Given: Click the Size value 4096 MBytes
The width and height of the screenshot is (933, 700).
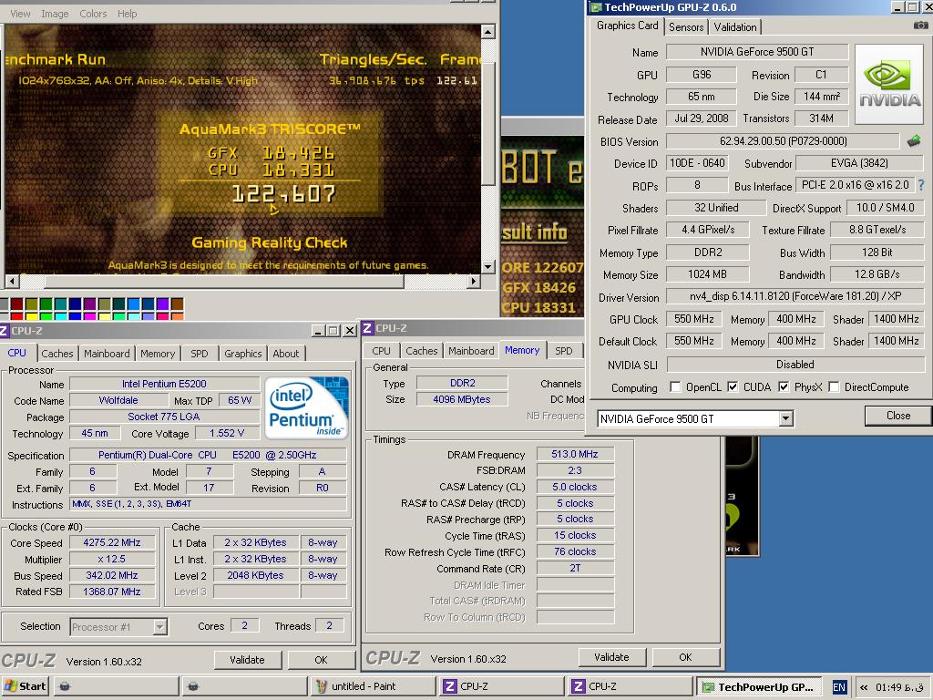Looking at the screenshot, I should pos(462,399).
